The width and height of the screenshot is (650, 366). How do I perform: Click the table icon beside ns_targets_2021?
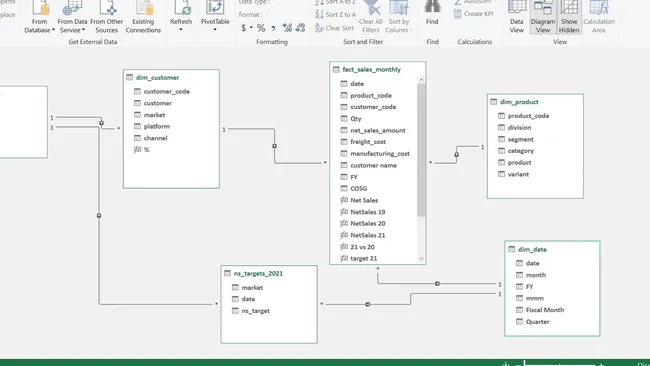tap(227, 273)
